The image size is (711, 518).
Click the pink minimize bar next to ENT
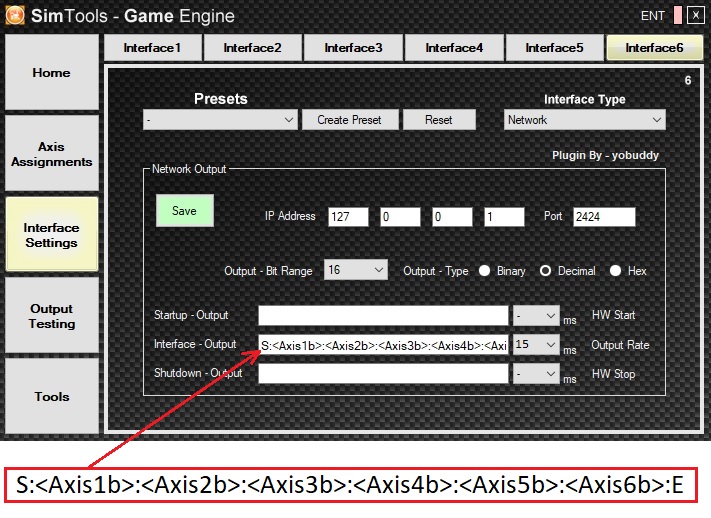pos(678,15)
